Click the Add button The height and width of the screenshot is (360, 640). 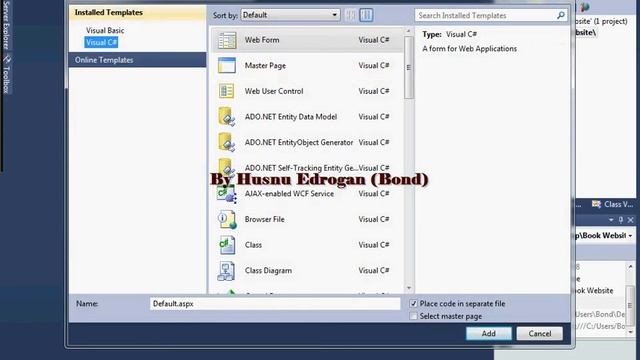489,333
